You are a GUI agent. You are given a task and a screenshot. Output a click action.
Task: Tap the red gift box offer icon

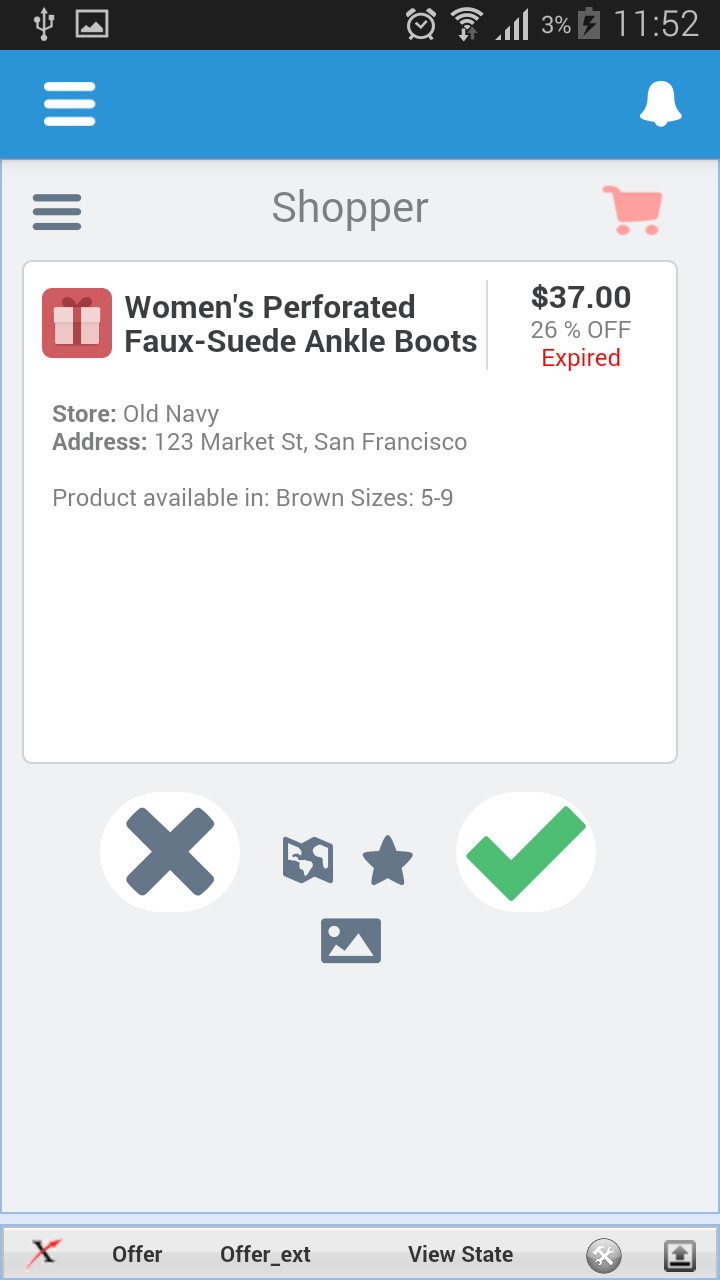(x=77, y=323)
